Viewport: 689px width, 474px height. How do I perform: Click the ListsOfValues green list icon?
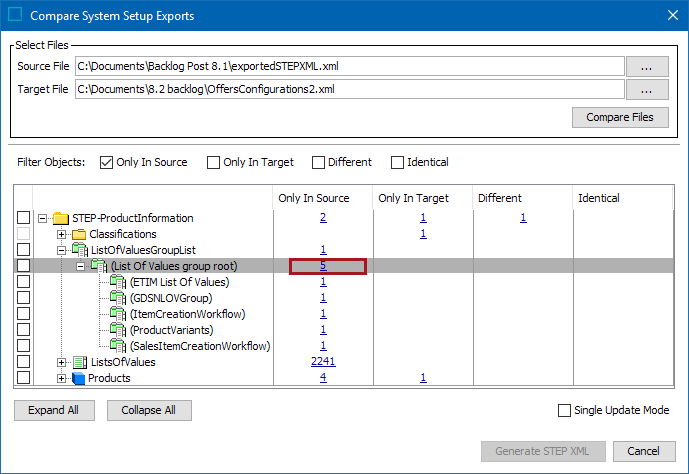[x=79, y=362]
